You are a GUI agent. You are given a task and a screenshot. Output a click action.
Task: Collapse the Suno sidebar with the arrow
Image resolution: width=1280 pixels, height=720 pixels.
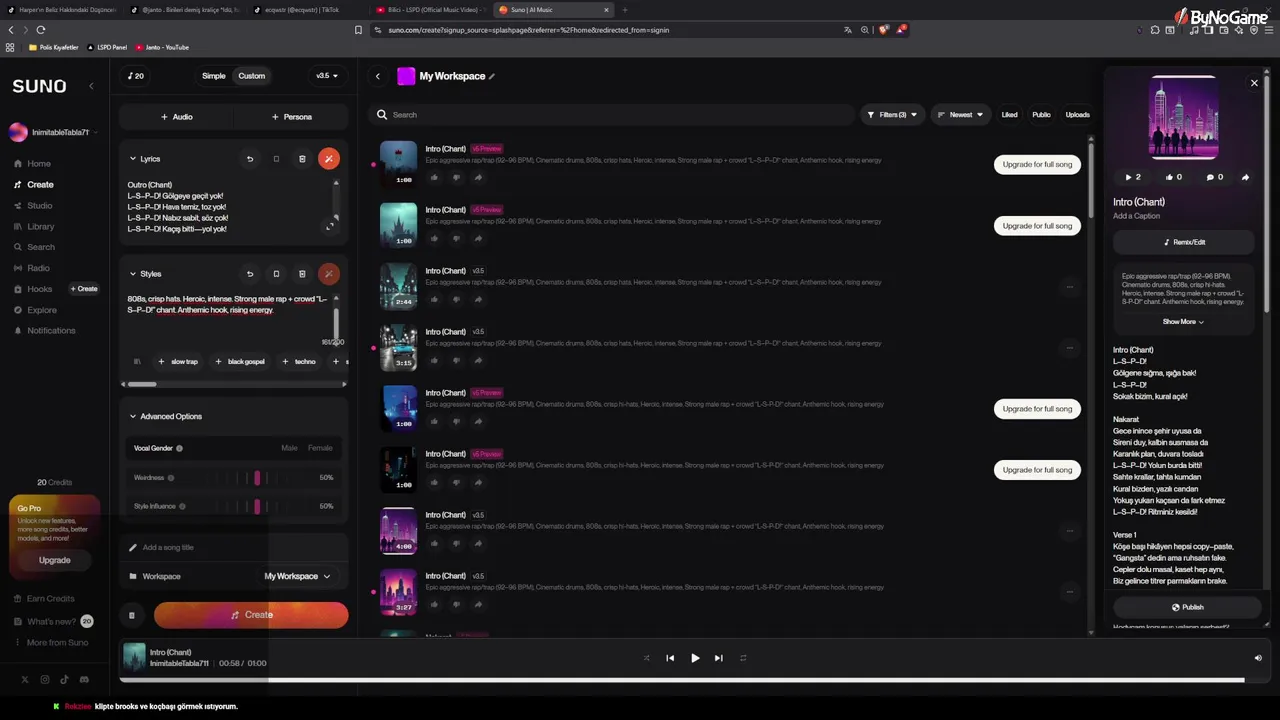click(91, 86)
